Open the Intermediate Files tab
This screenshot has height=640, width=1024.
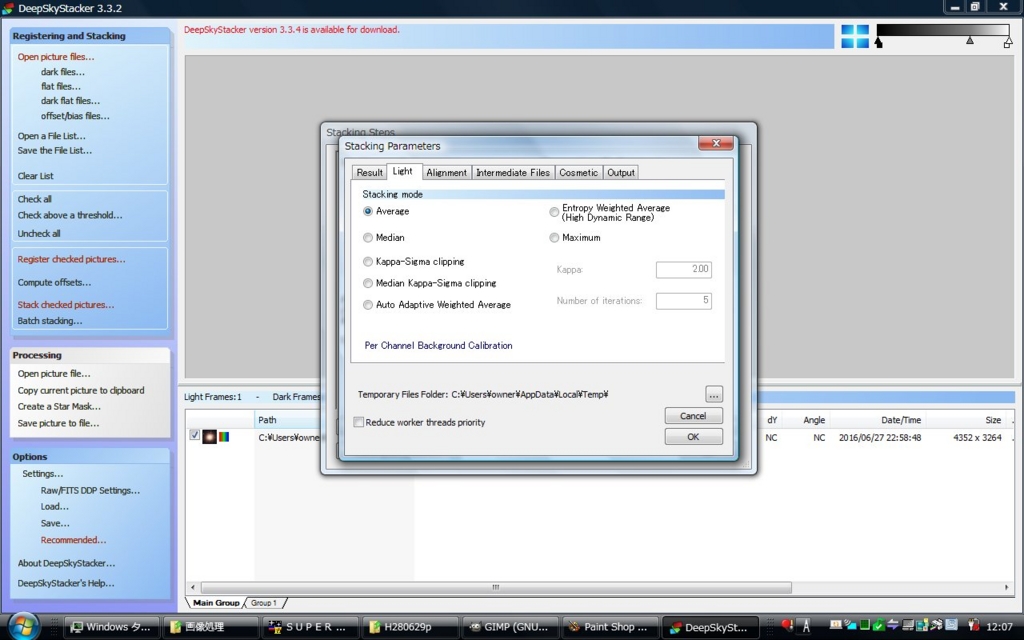click(513, 172)
